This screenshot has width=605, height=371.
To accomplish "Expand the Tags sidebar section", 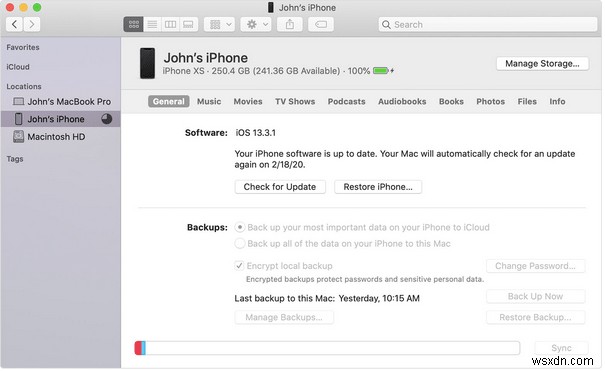I will (x=15, y=159).
